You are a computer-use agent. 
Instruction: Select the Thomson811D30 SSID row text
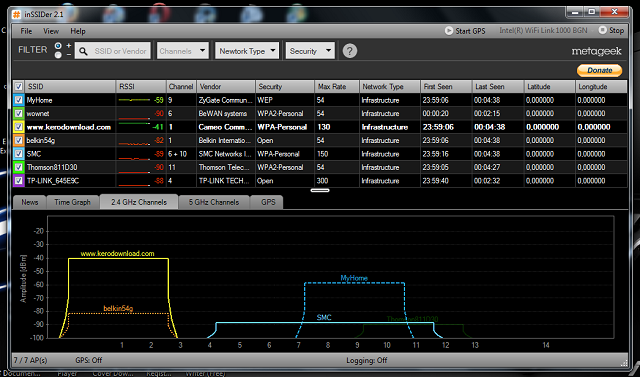pyautogui.click(x=52, y=167)
